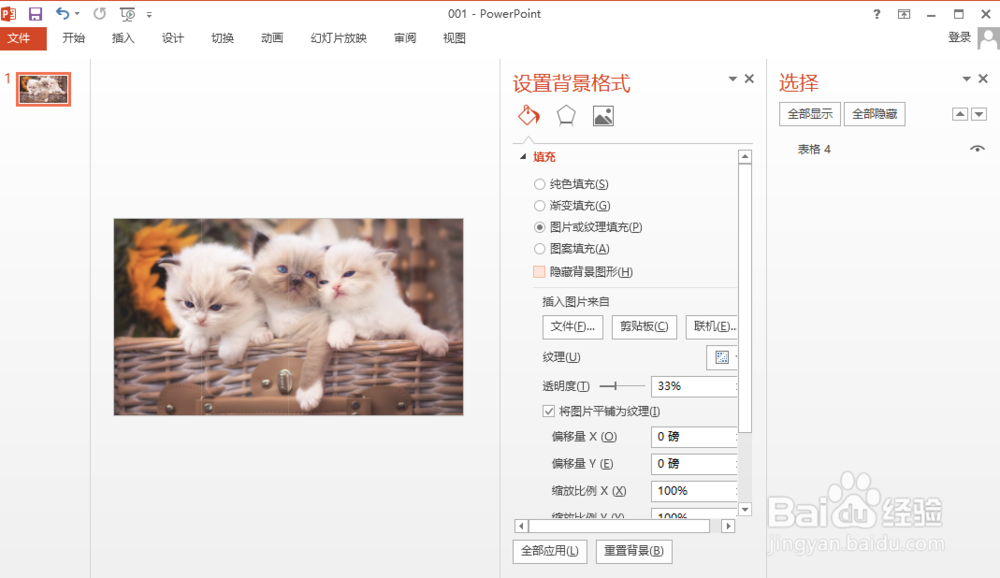Close the 选择 selection pane

[x=983, y=78]
